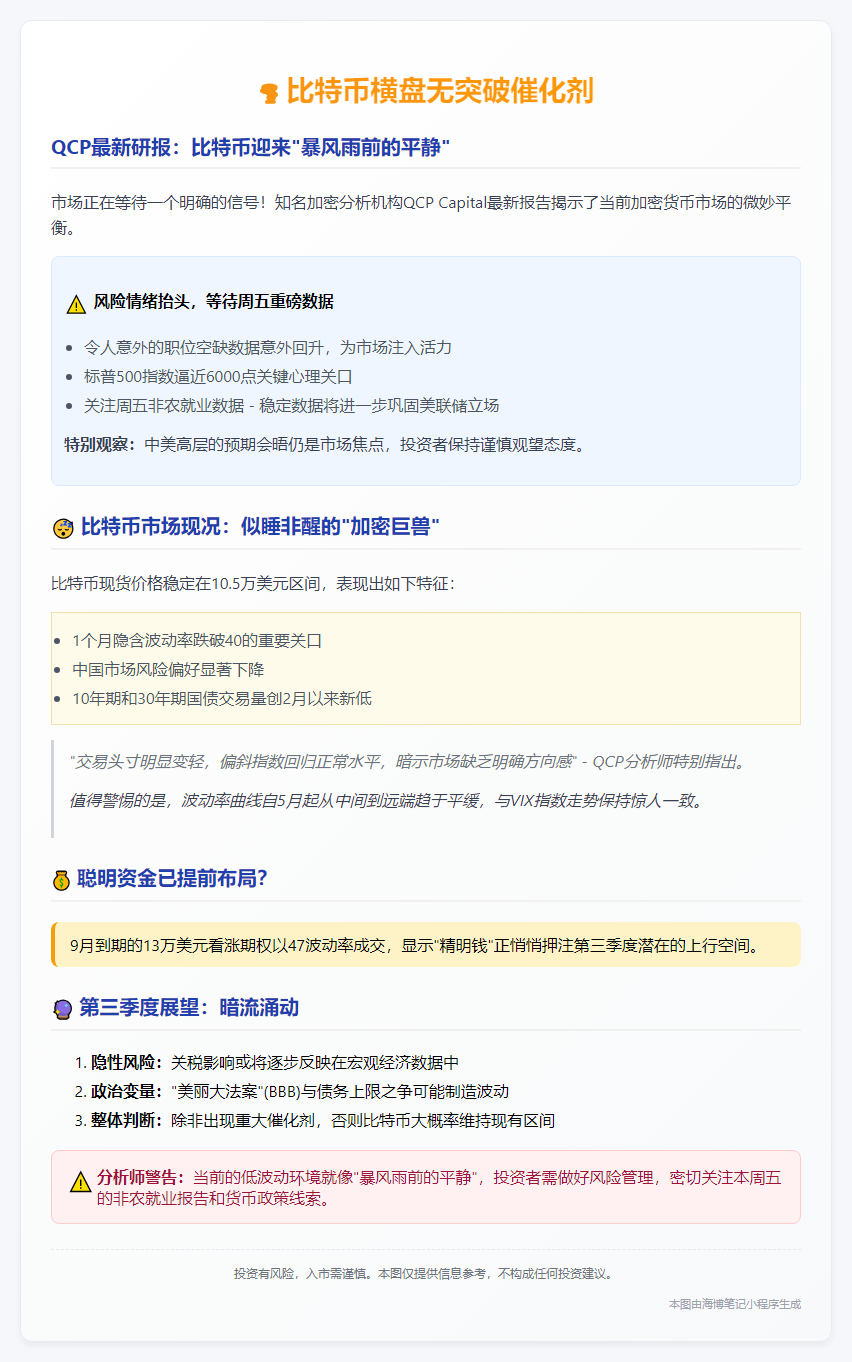Click the footer text 本图由海博笔记小程序生成
852x1362 pixels.
pos(737,1303)
